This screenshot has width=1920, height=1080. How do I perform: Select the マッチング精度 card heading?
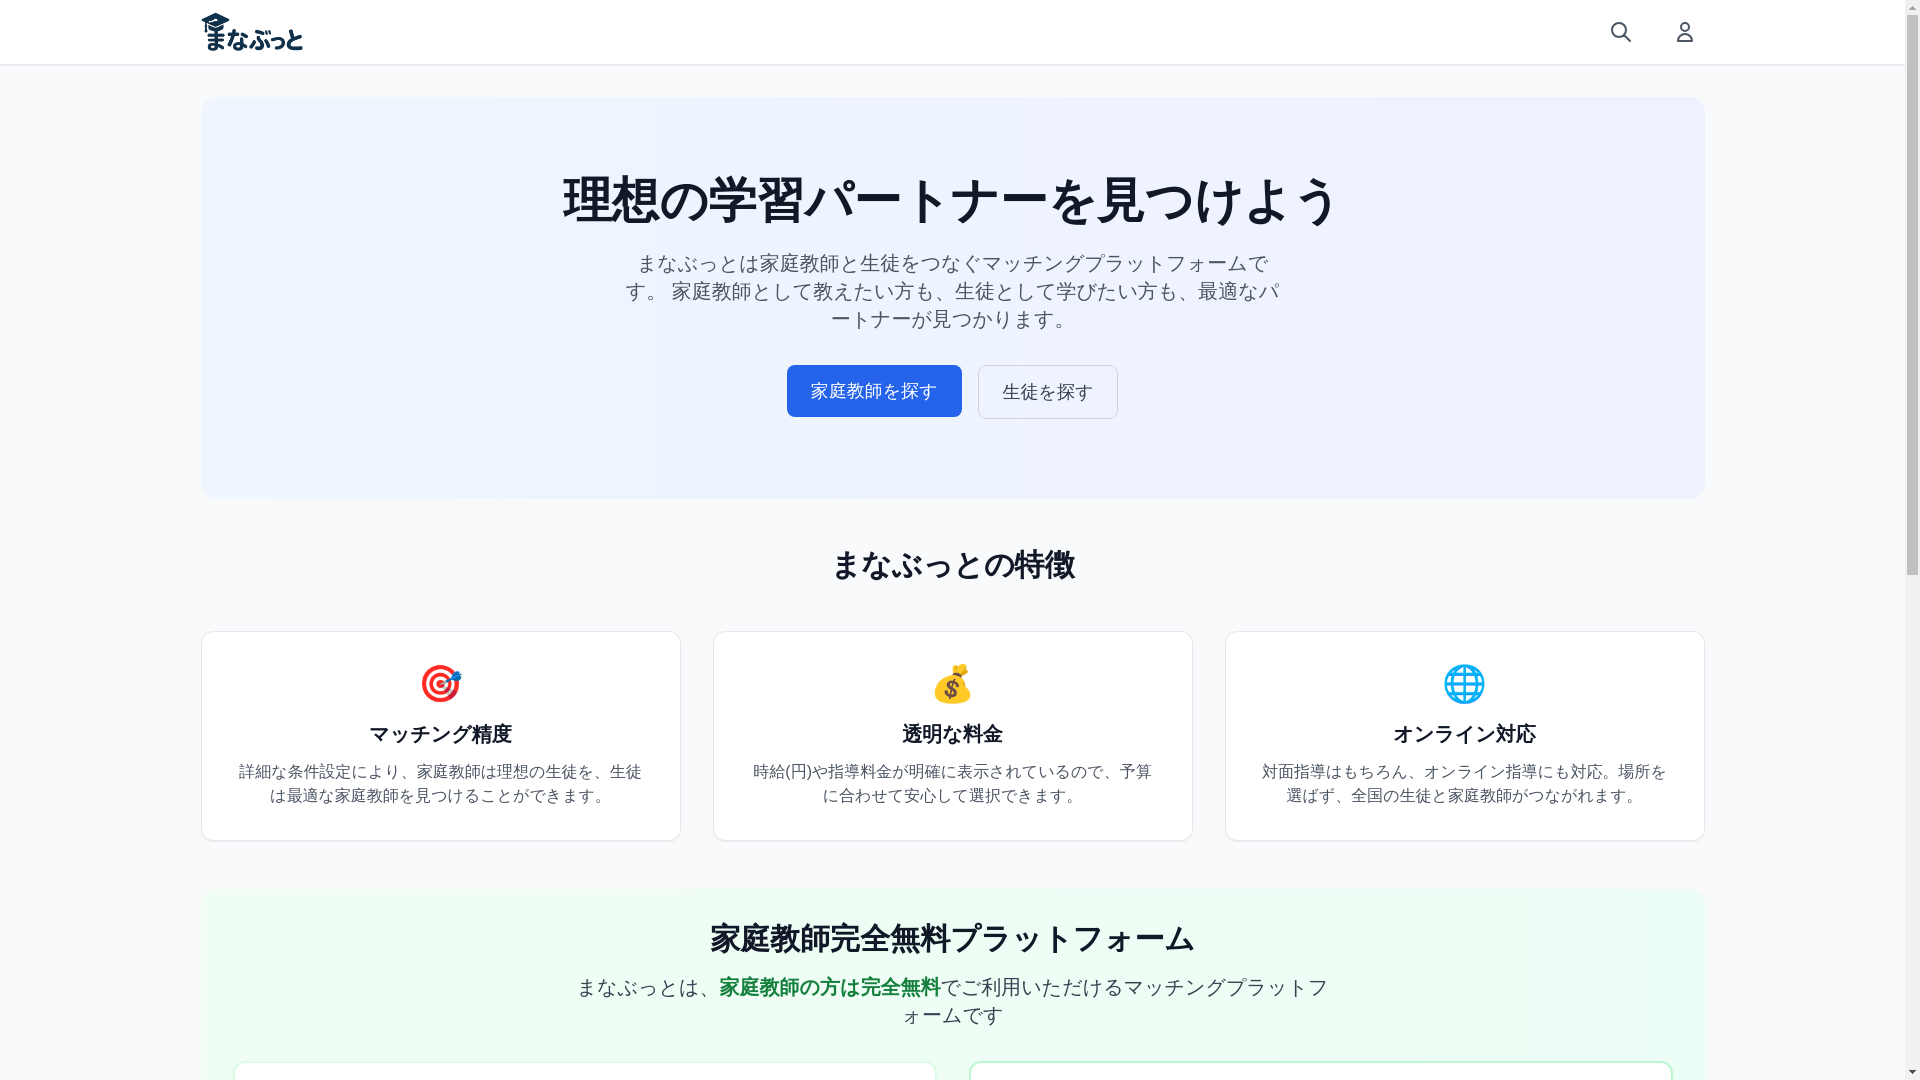pyautogui.click(x=441, y=734)
